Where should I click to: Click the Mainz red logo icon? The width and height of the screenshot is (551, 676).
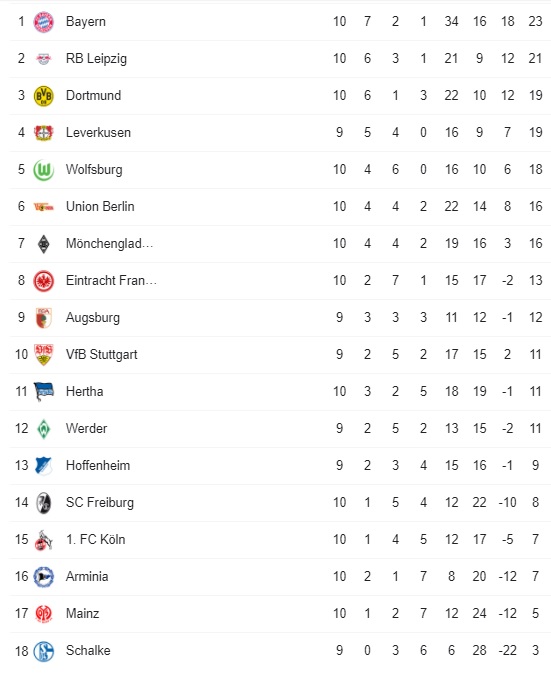pyautogui.click(x=44, y=614)
